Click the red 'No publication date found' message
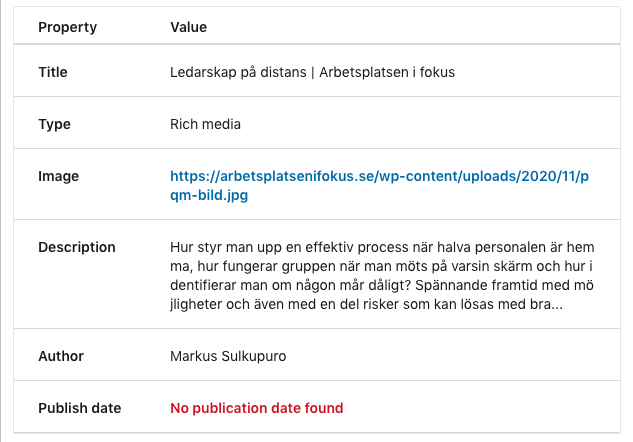The height and width of the screenshot is (442, 633). [257, 408]
